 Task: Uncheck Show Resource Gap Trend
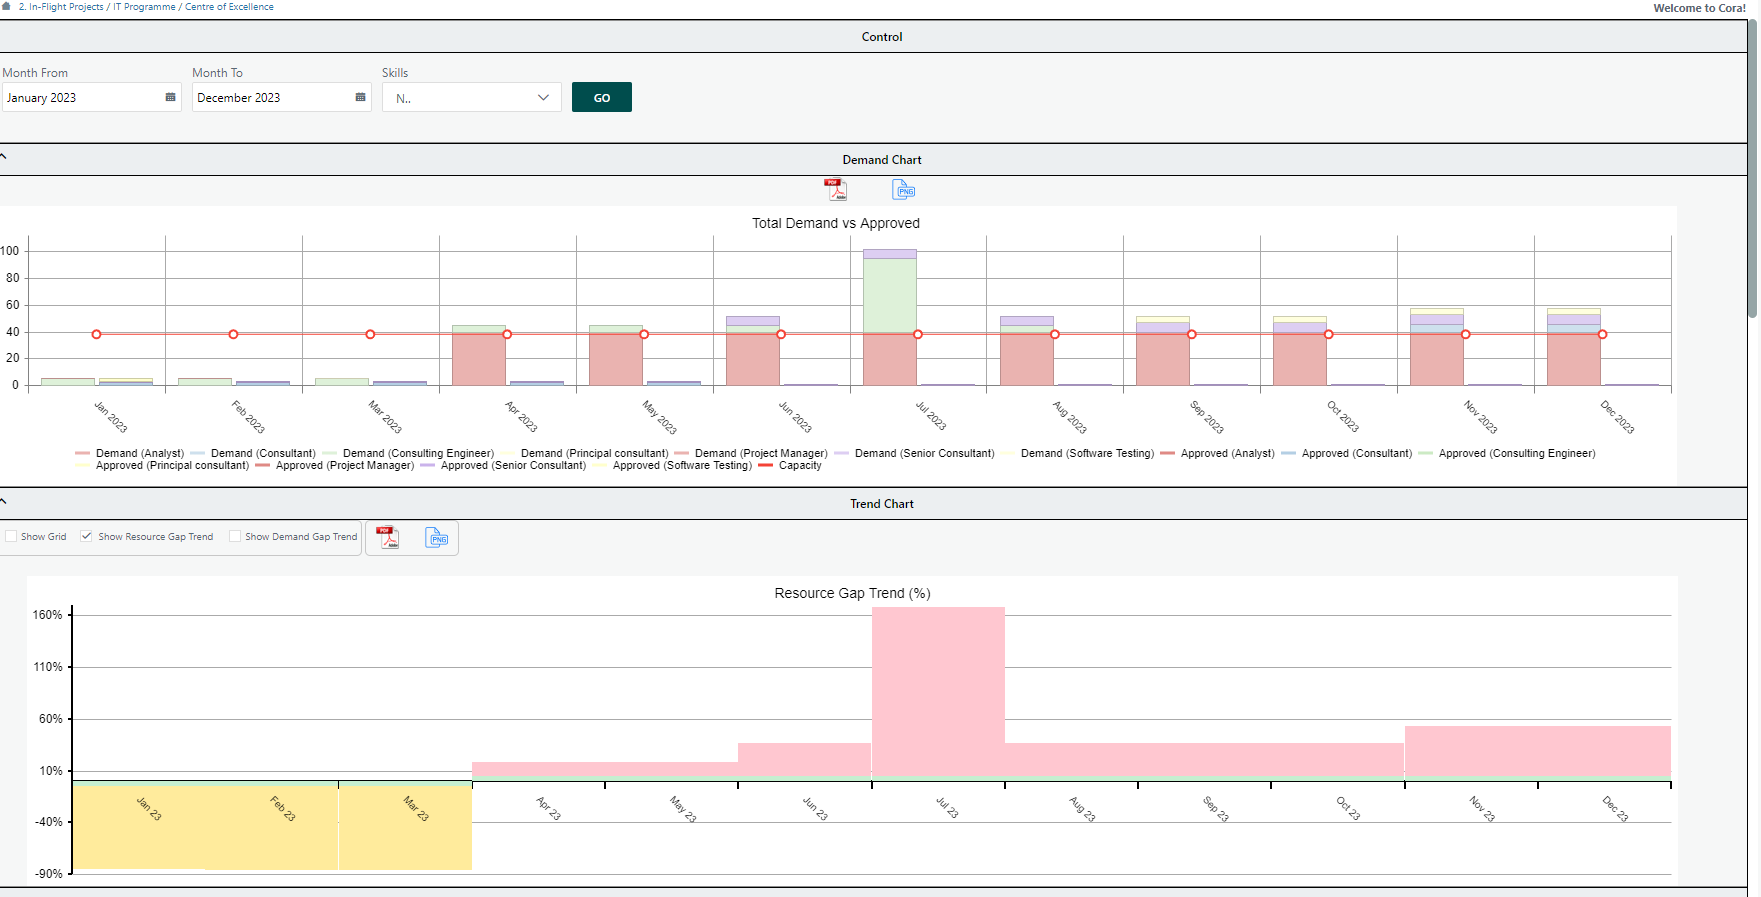87,537
